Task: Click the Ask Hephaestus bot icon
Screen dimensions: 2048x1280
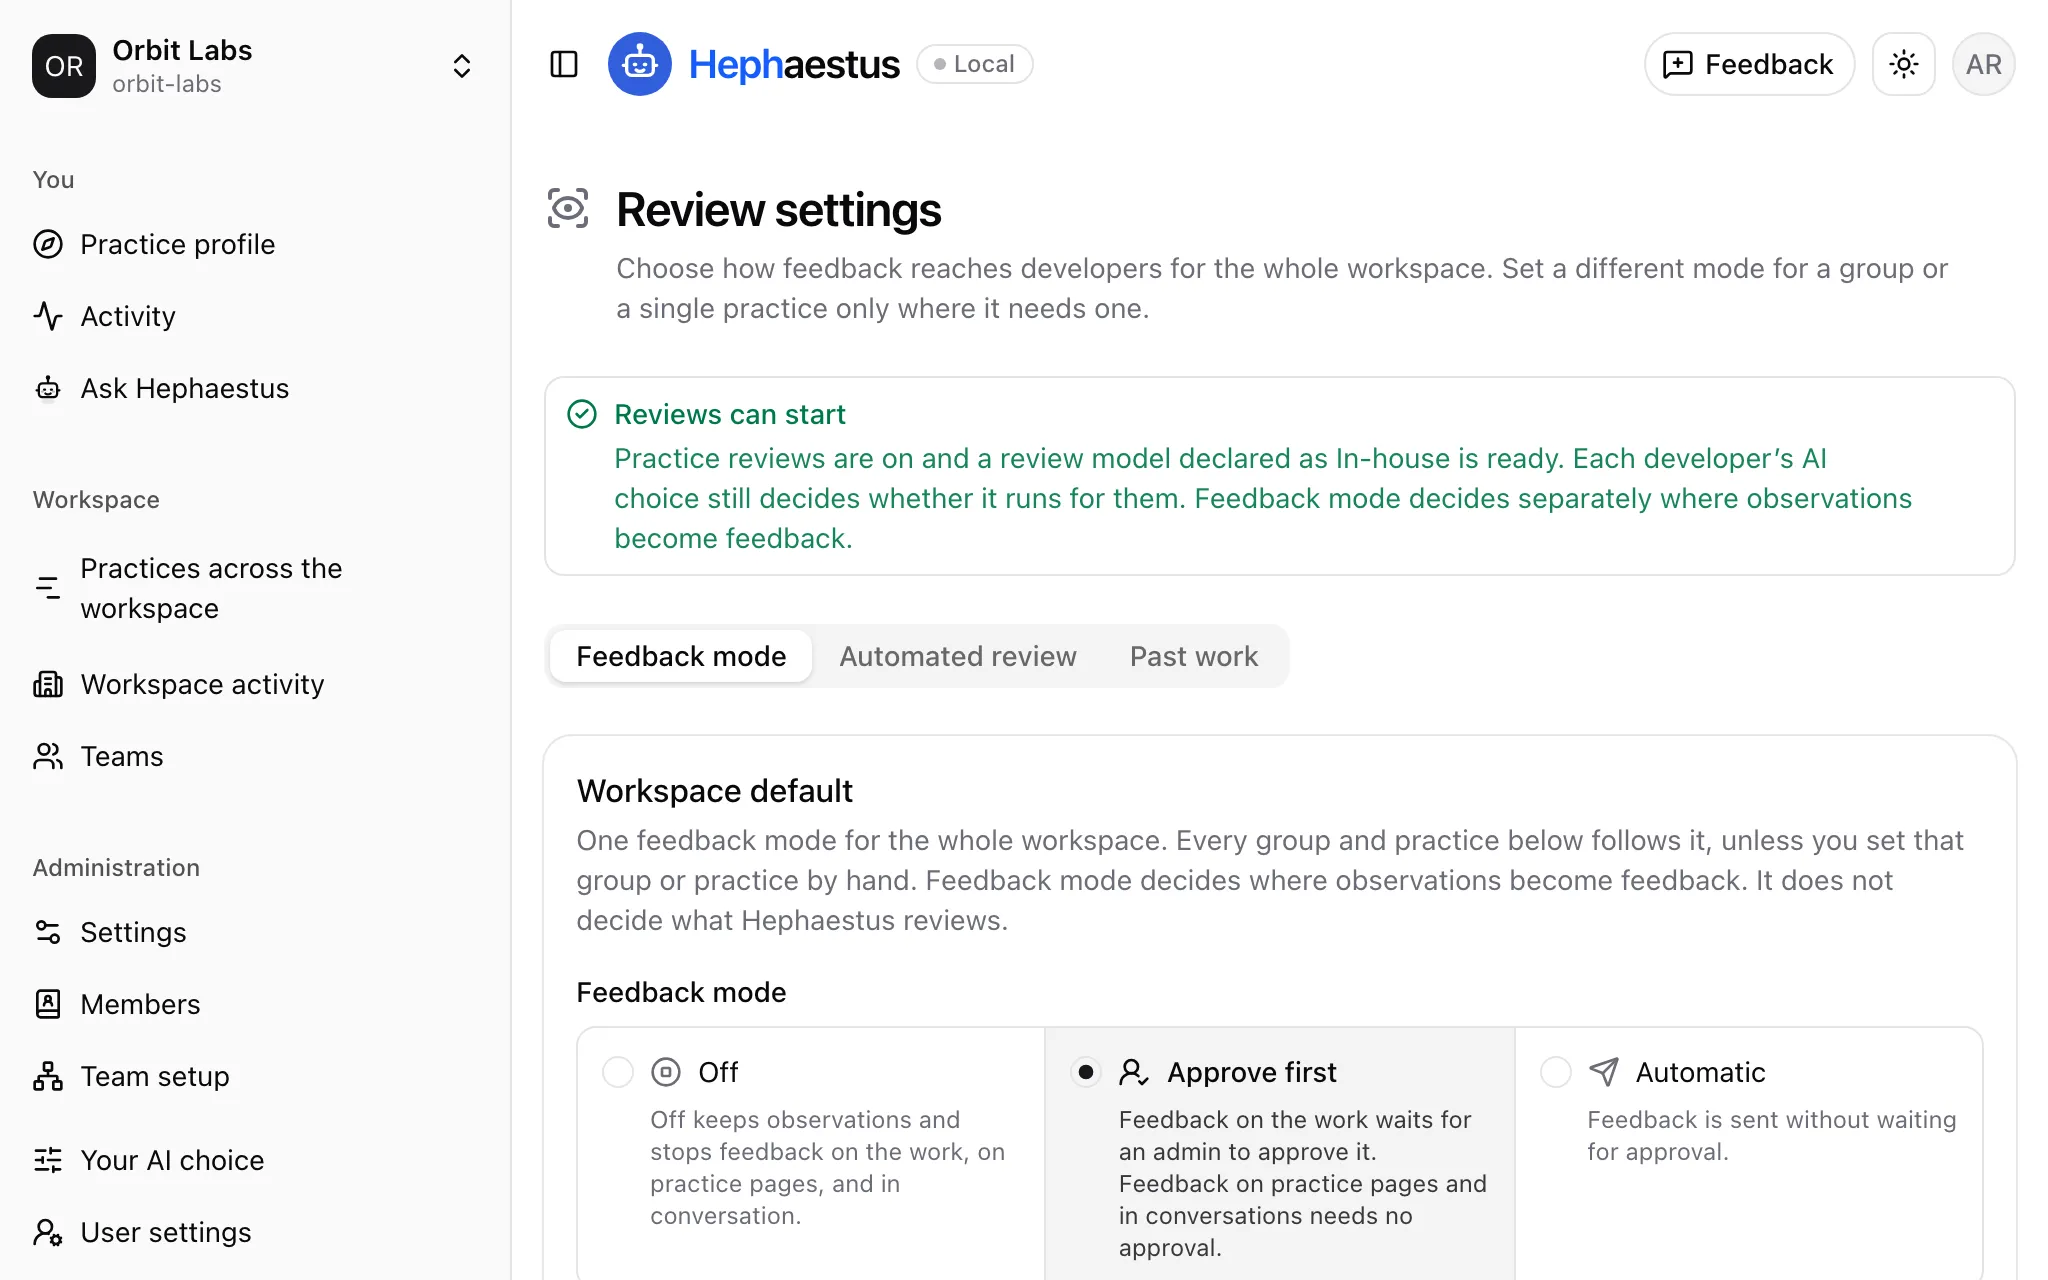Action: 48,388
